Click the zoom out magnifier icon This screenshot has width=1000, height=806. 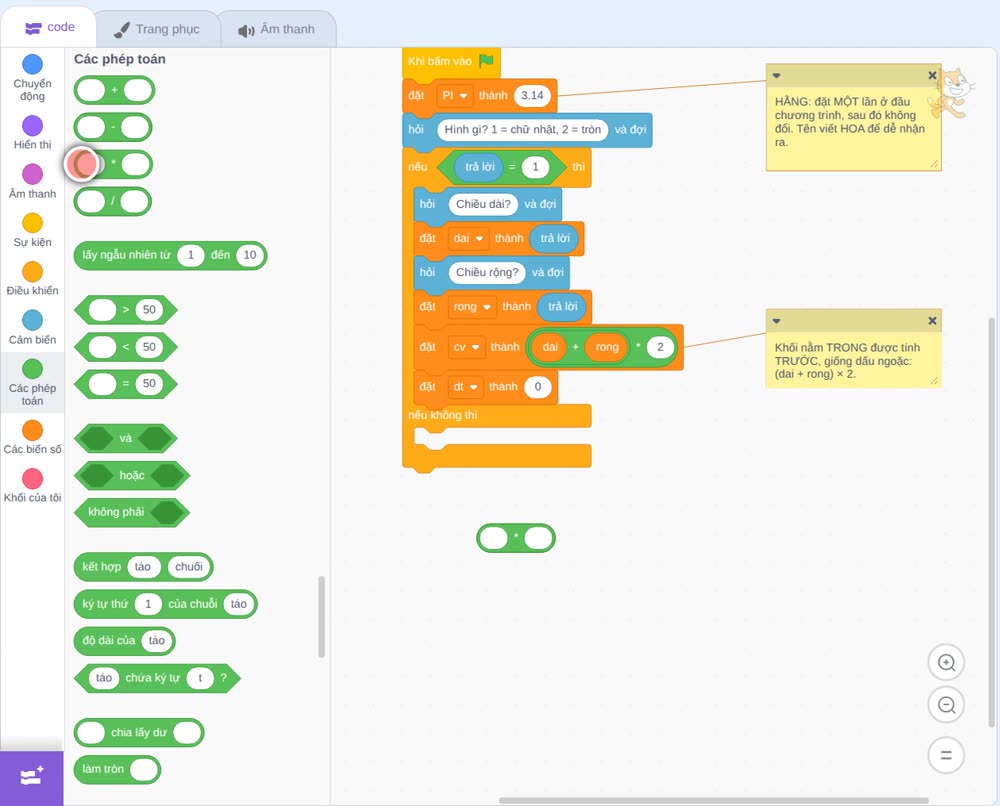946,705
